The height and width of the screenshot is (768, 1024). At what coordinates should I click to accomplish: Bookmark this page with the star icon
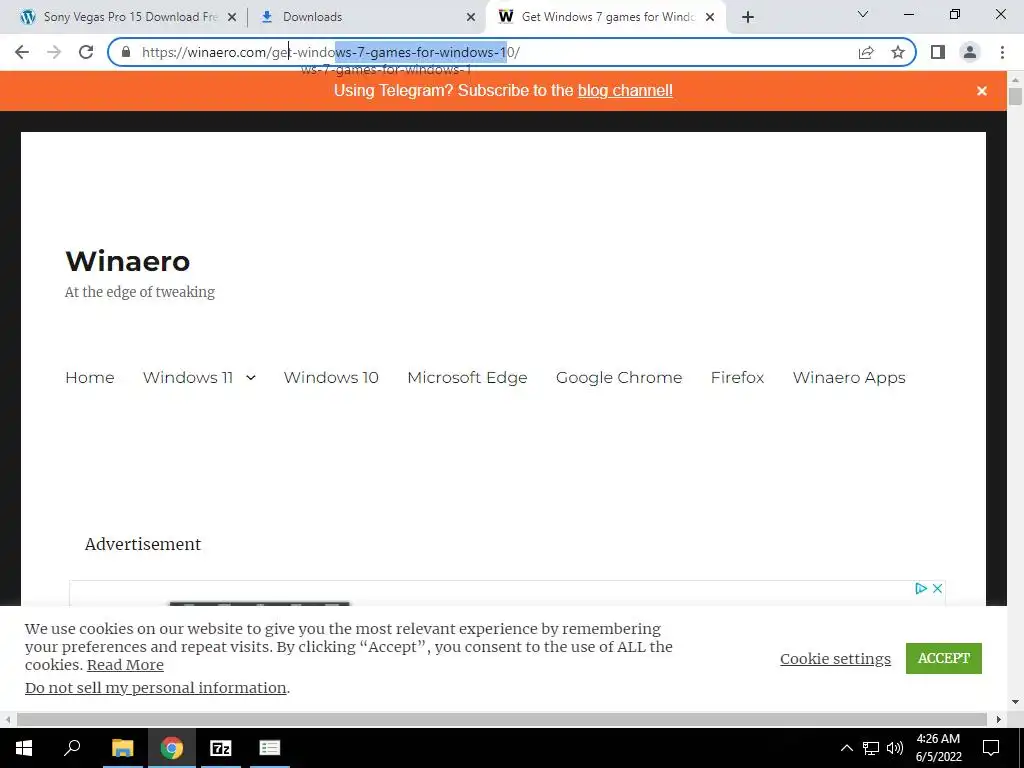tap(898, 52)
